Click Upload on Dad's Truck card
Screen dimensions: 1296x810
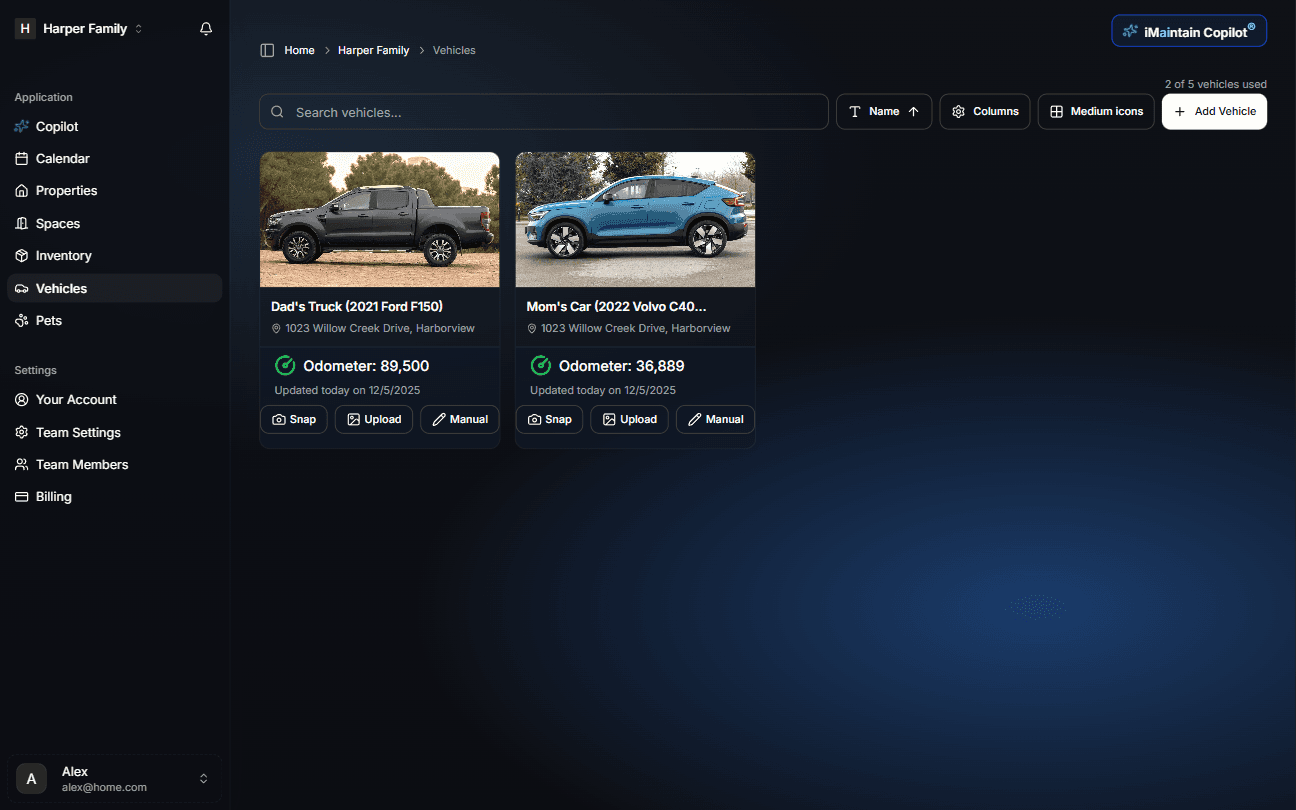[x=374, y=420]
